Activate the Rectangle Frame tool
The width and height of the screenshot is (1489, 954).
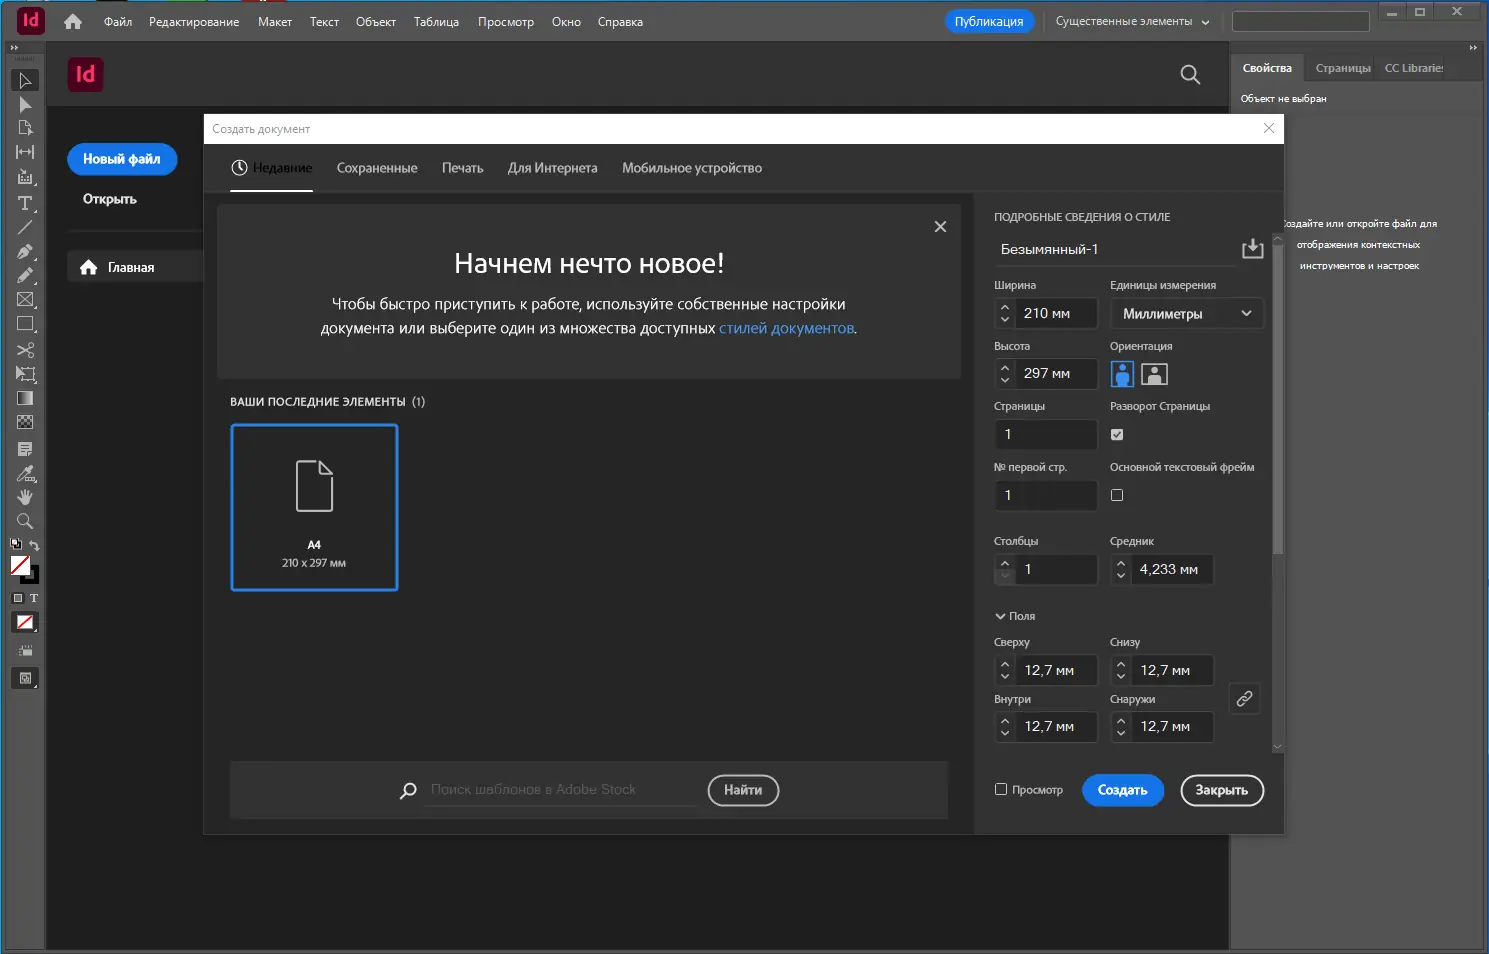click(25, 299)
